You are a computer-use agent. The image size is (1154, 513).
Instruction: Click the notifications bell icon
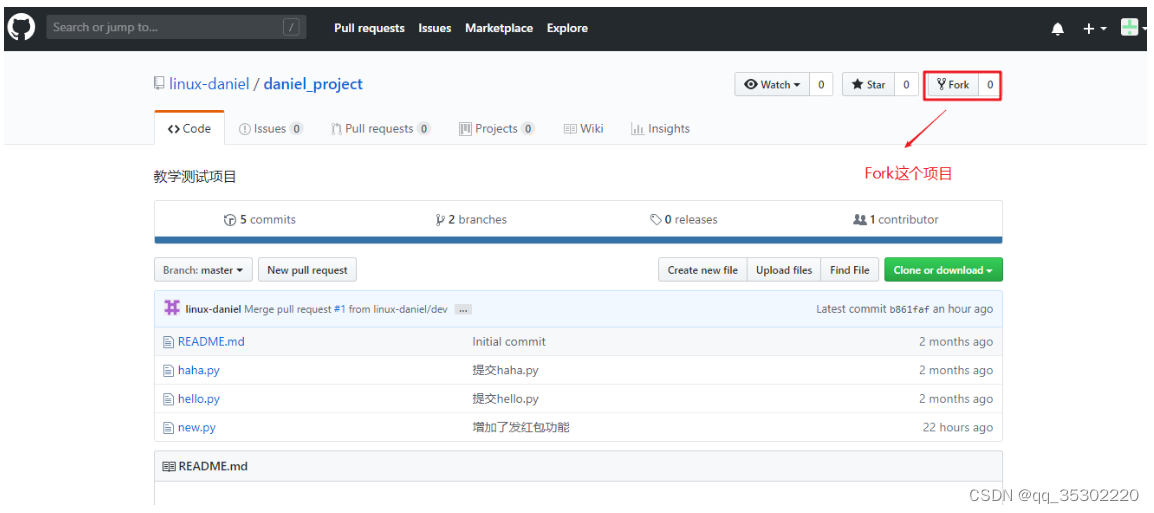(x=1058, y=29)
